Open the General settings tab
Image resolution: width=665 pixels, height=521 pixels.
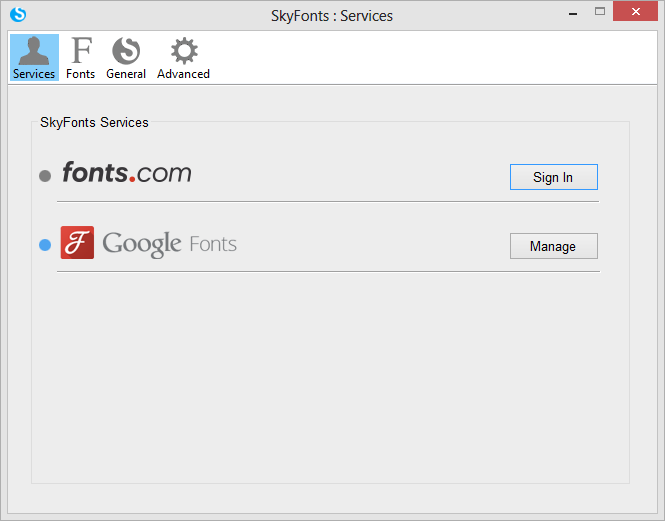126,58
